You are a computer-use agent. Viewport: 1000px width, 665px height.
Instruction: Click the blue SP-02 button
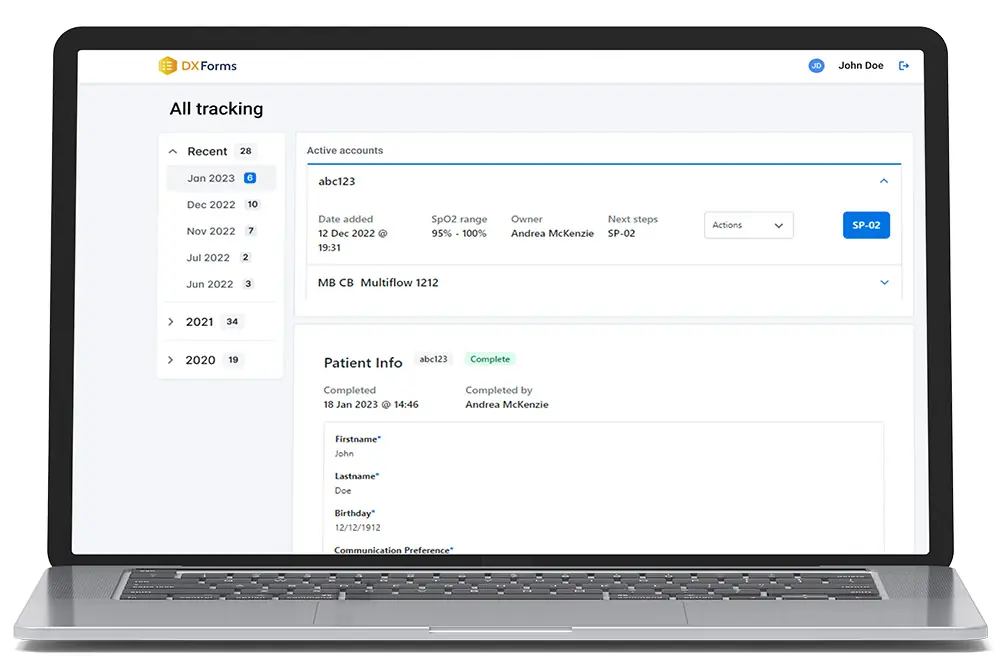(866, 225)
